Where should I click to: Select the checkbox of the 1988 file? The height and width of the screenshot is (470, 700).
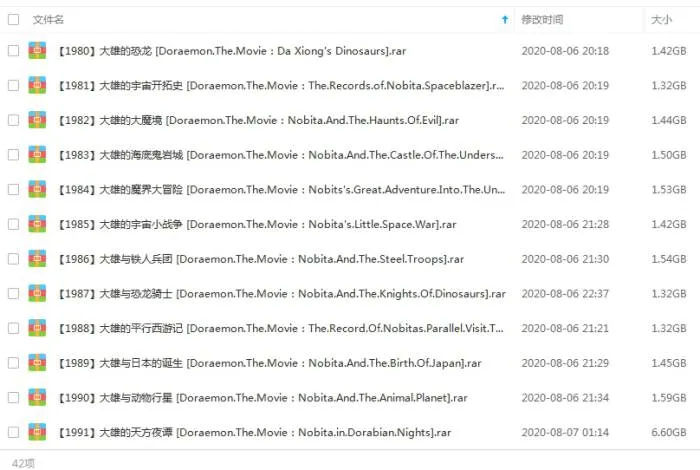(x=13, y=328)
